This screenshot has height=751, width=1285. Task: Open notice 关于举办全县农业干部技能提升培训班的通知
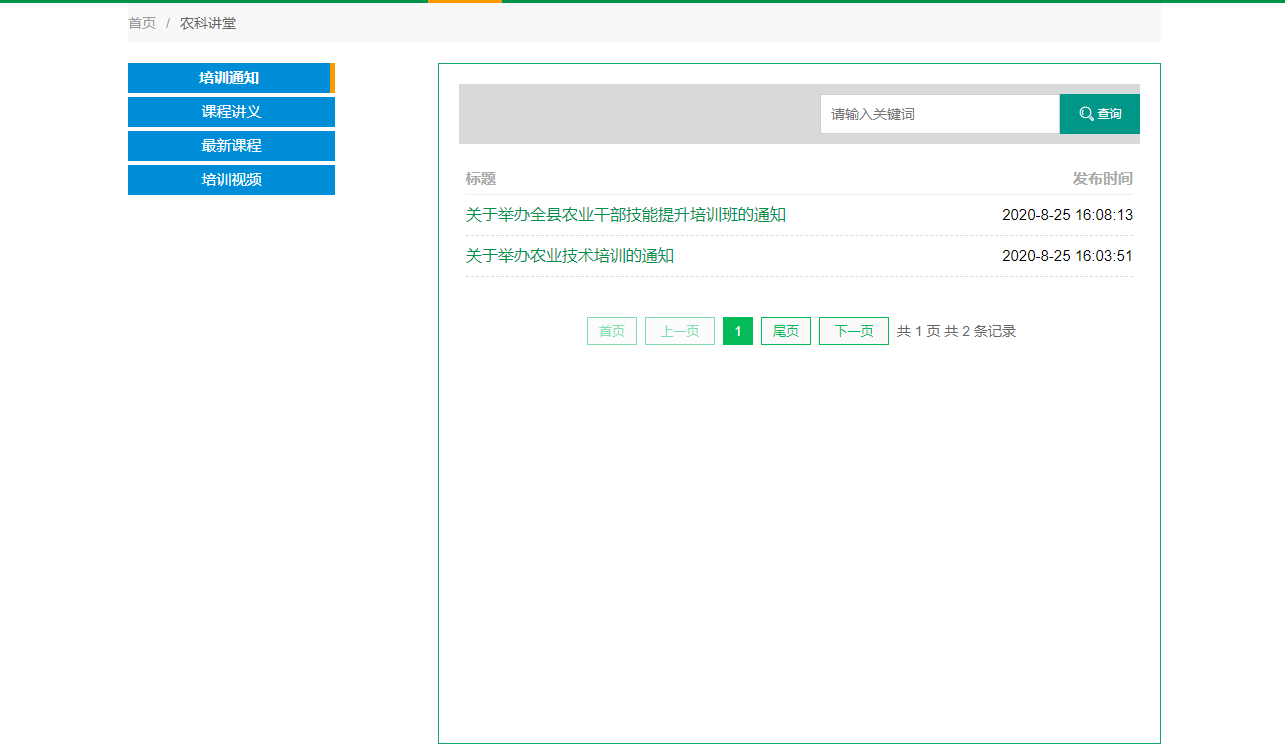625,215
